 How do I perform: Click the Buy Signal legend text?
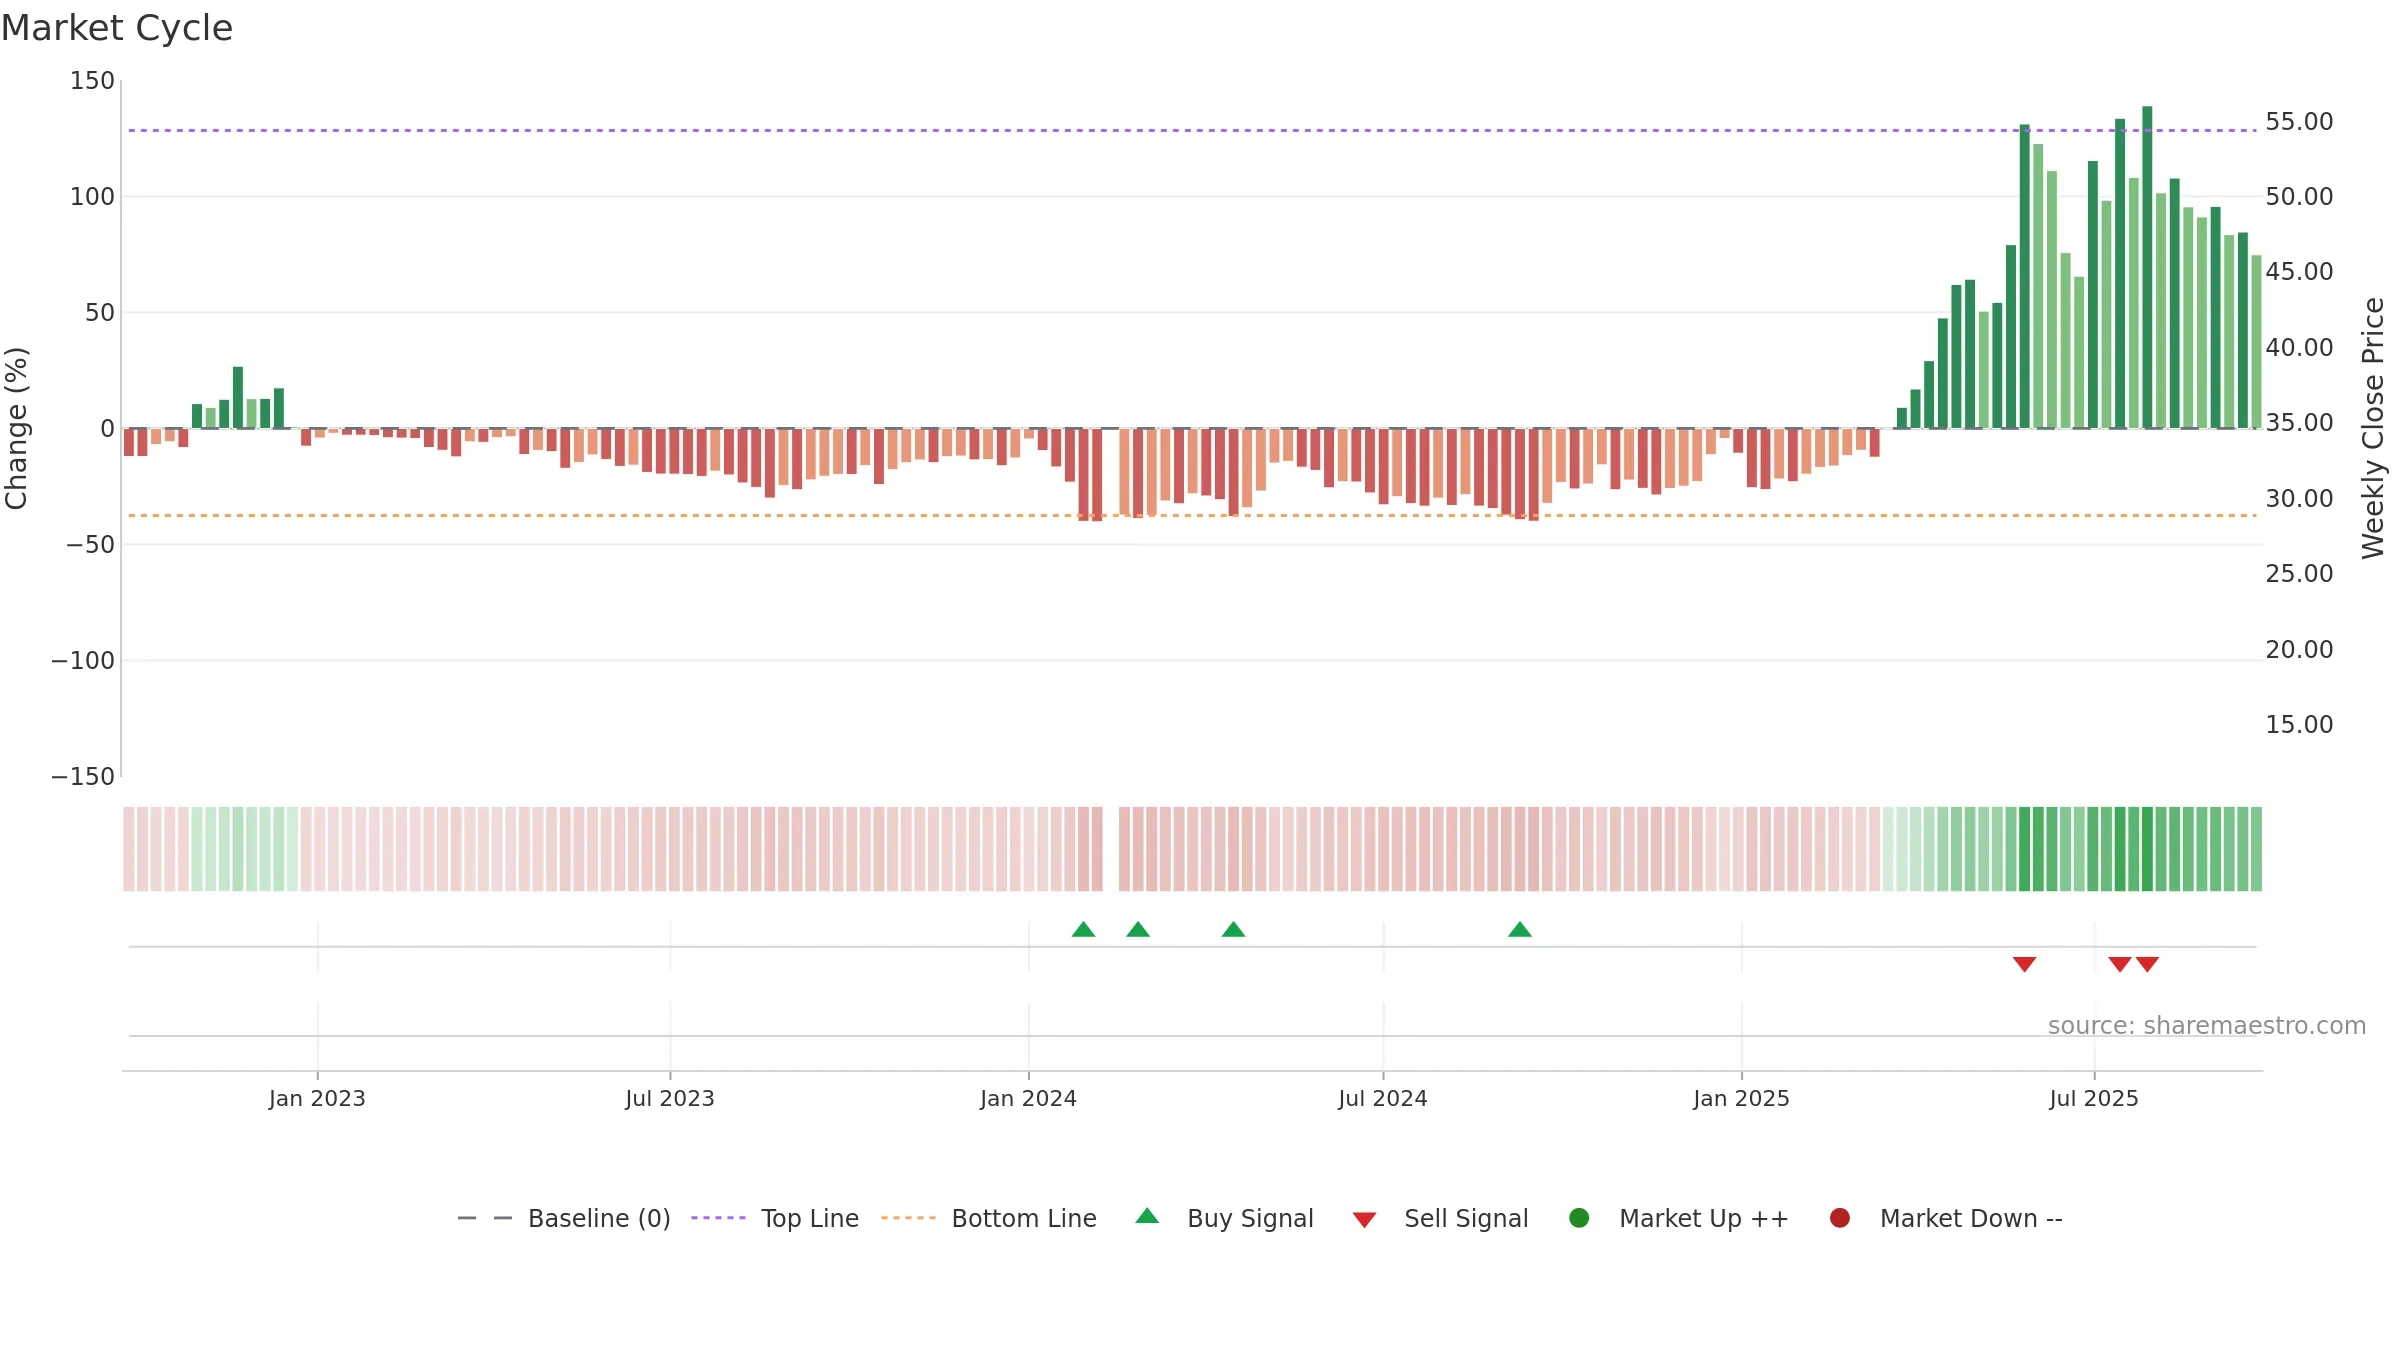pyautogui.click(x=1250, y=1218)
